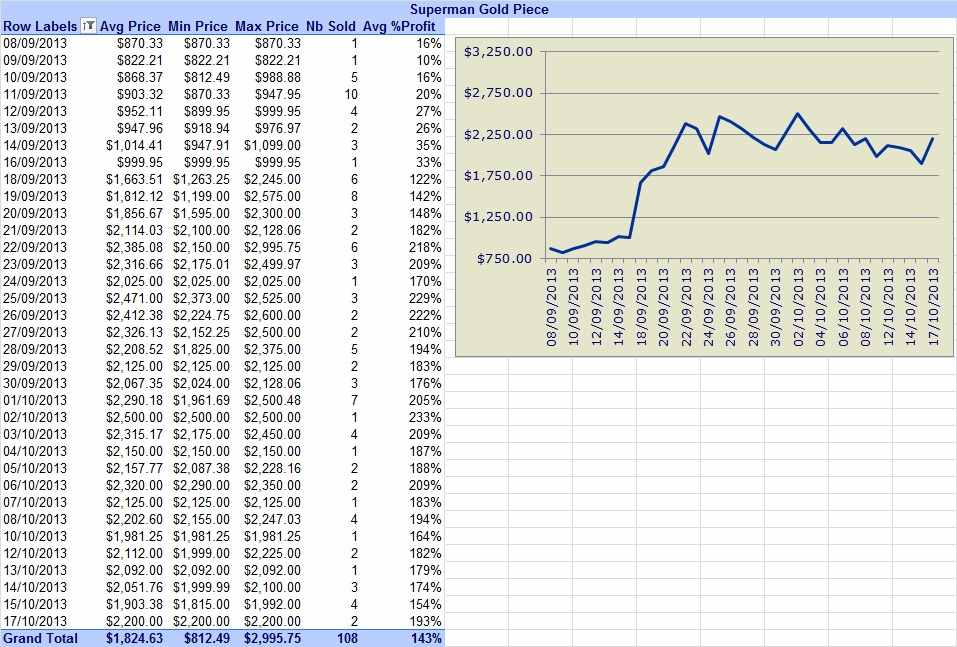957x647 pixels.
Task: Open the Row Labels filter dropdown
Action: click(x=88, y=26)
